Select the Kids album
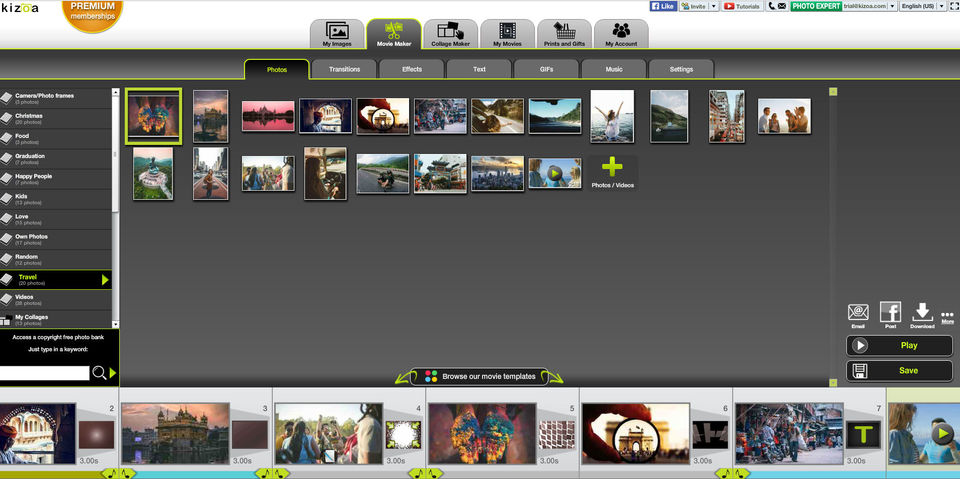This screenshot has width=960, height=479. [56, 200]
